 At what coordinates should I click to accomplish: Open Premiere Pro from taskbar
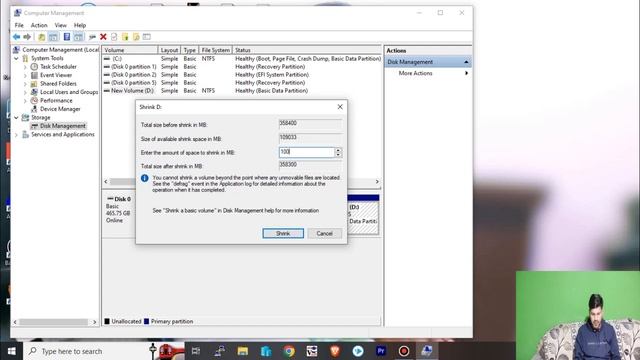pyautogui.click(x=381, y=351)
